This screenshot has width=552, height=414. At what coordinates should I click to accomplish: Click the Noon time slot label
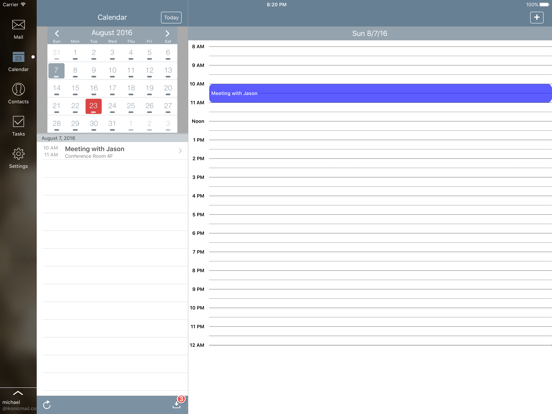(198, 121)
